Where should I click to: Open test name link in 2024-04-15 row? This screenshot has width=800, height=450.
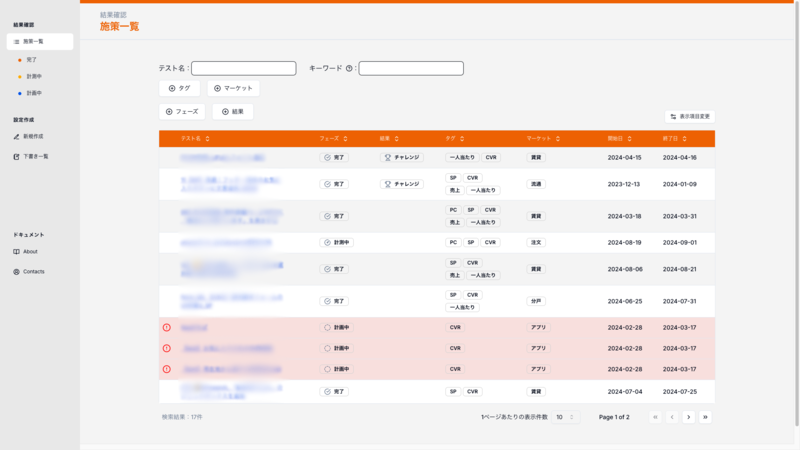point(222,158)
